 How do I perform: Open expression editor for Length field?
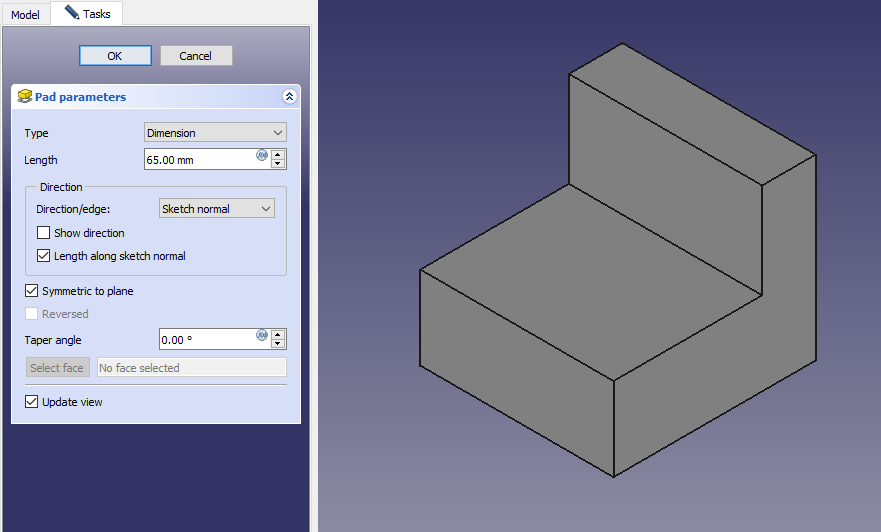click(262, 155)
